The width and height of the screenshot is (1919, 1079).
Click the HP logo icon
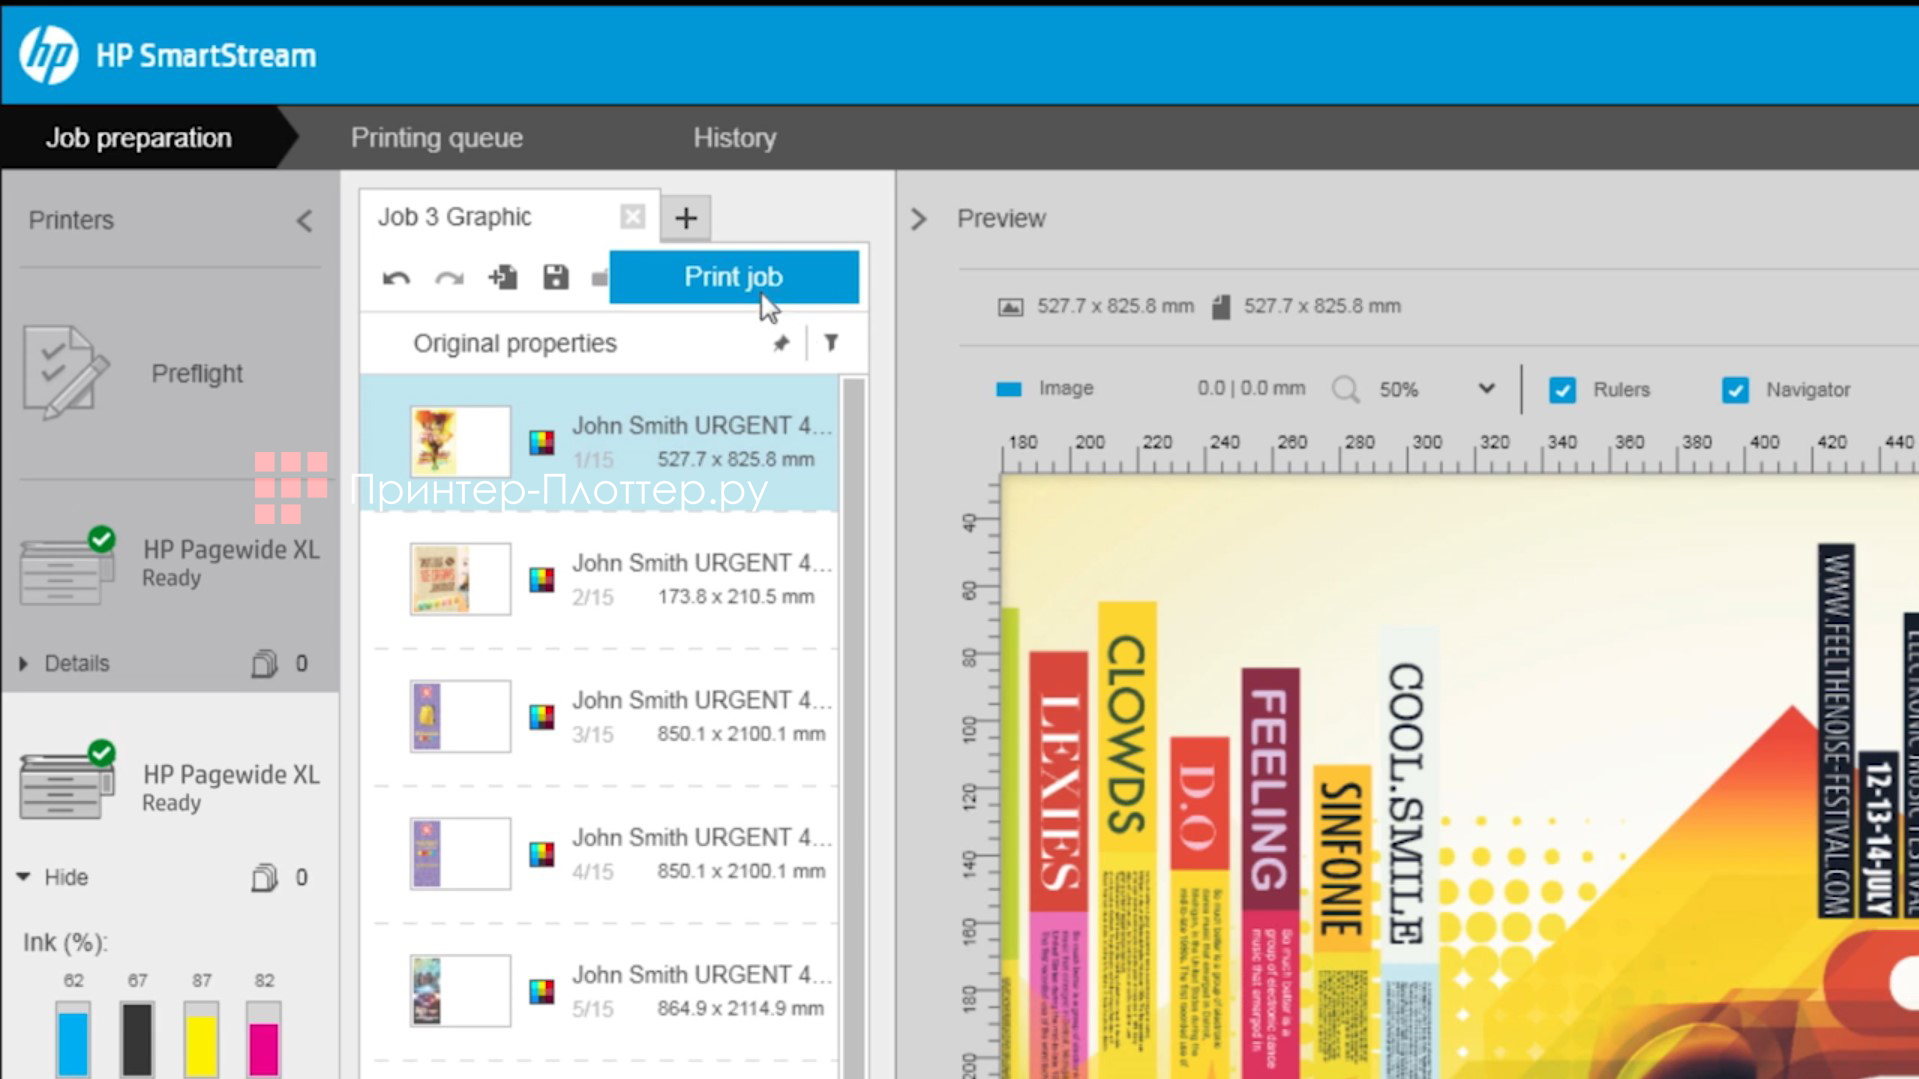(x=48, y=55)
